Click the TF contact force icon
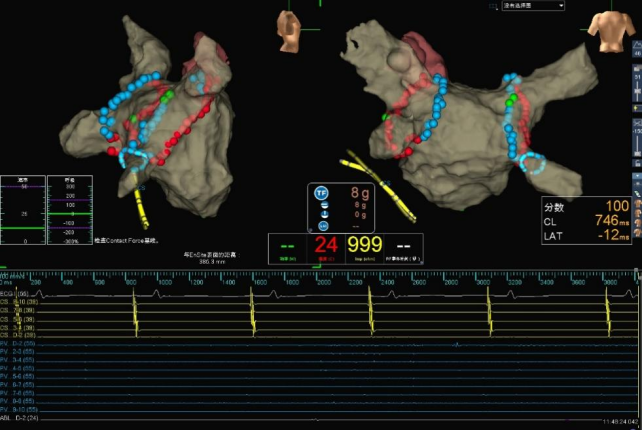This screenshot has height=430, width=642. click(x=321, y=192)
